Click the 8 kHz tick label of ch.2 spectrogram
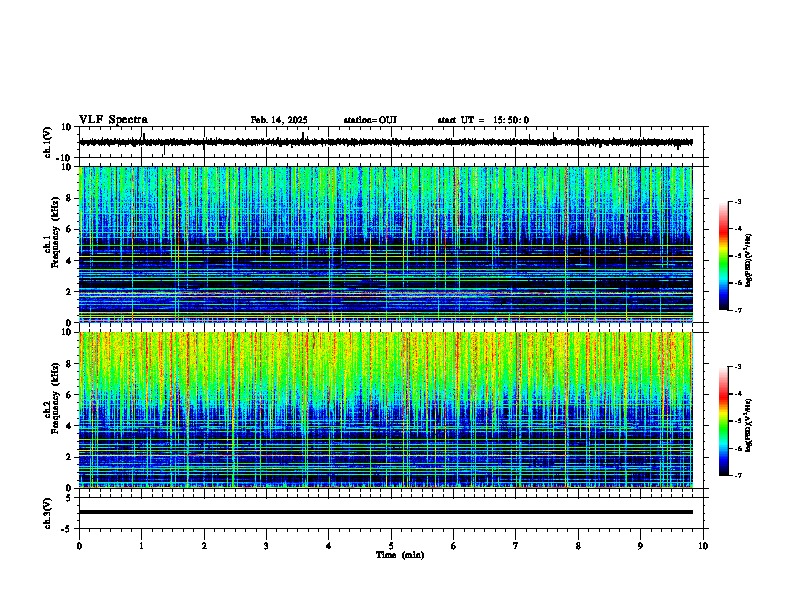Screen dimensions: 792x612 click(x=69, y=364)
